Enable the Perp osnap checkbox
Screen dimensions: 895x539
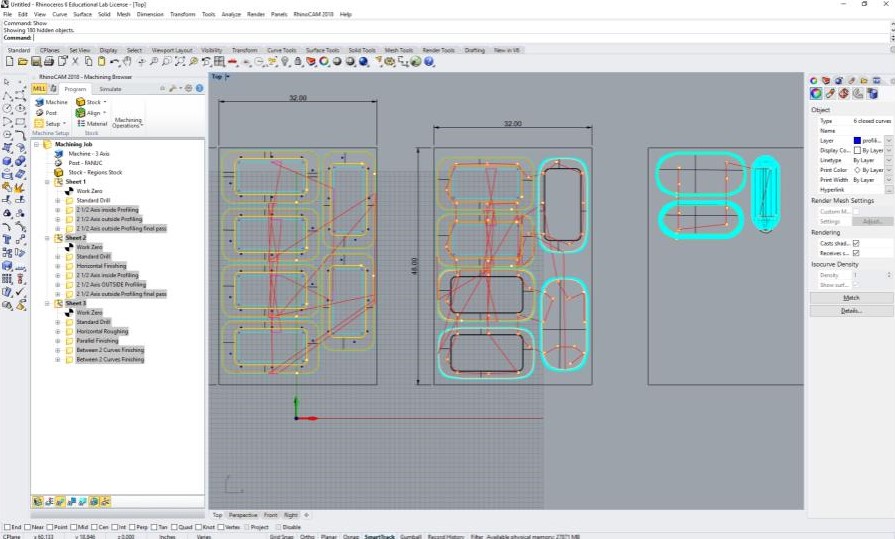[132, 527]
